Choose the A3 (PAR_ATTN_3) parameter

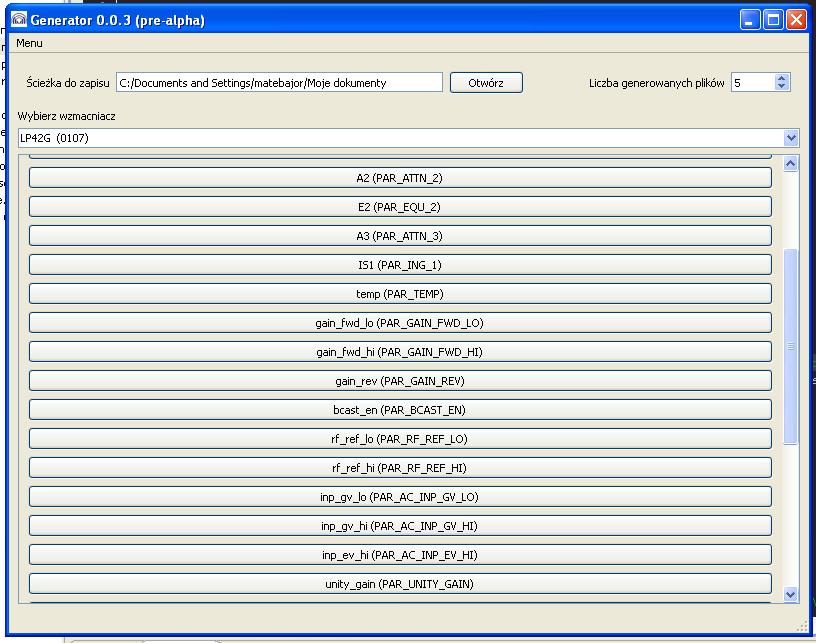pyautogui.click(x=400, y=236)
